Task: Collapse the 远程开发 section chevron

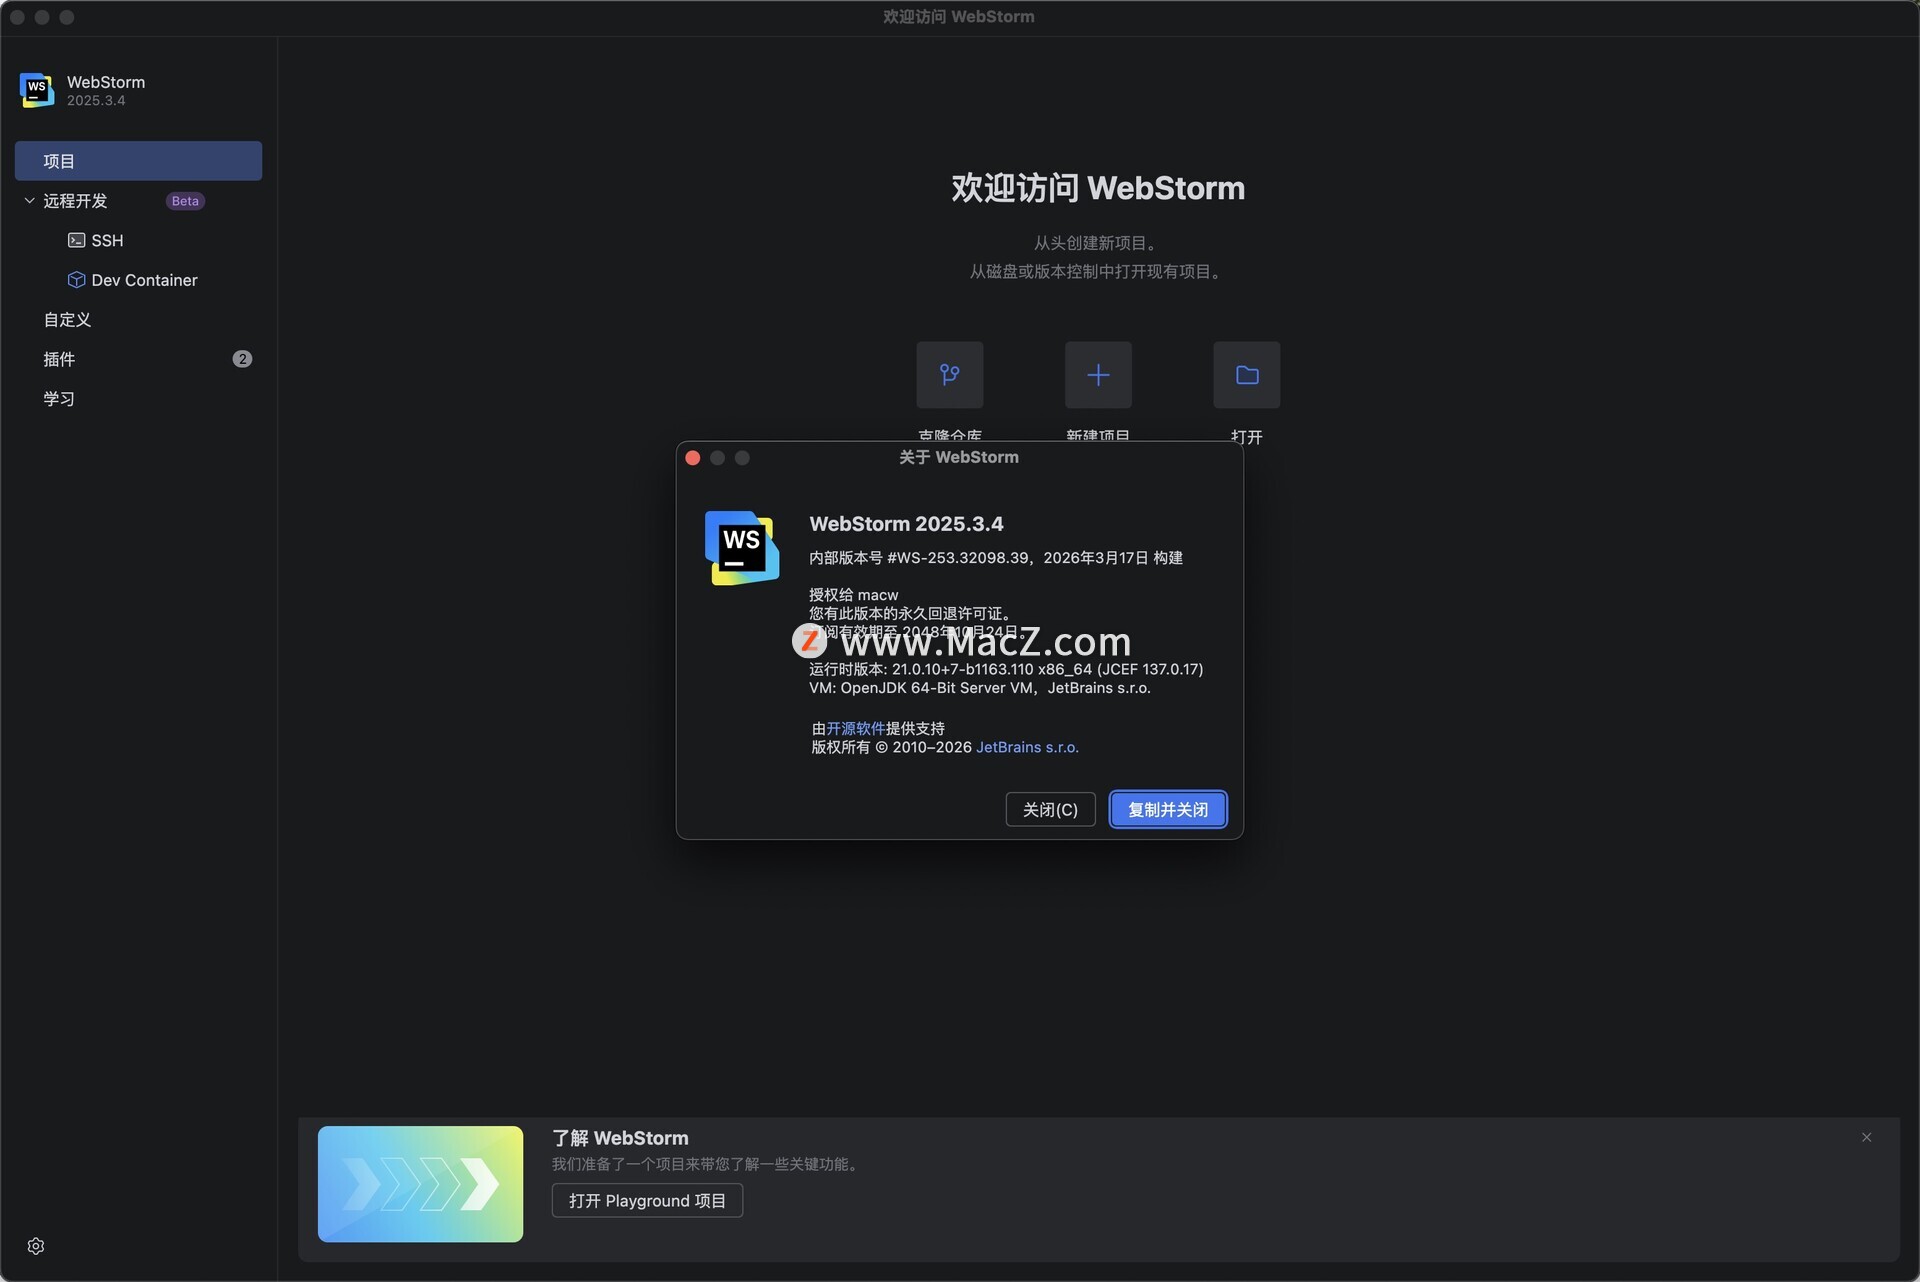Action: point(29,201)
